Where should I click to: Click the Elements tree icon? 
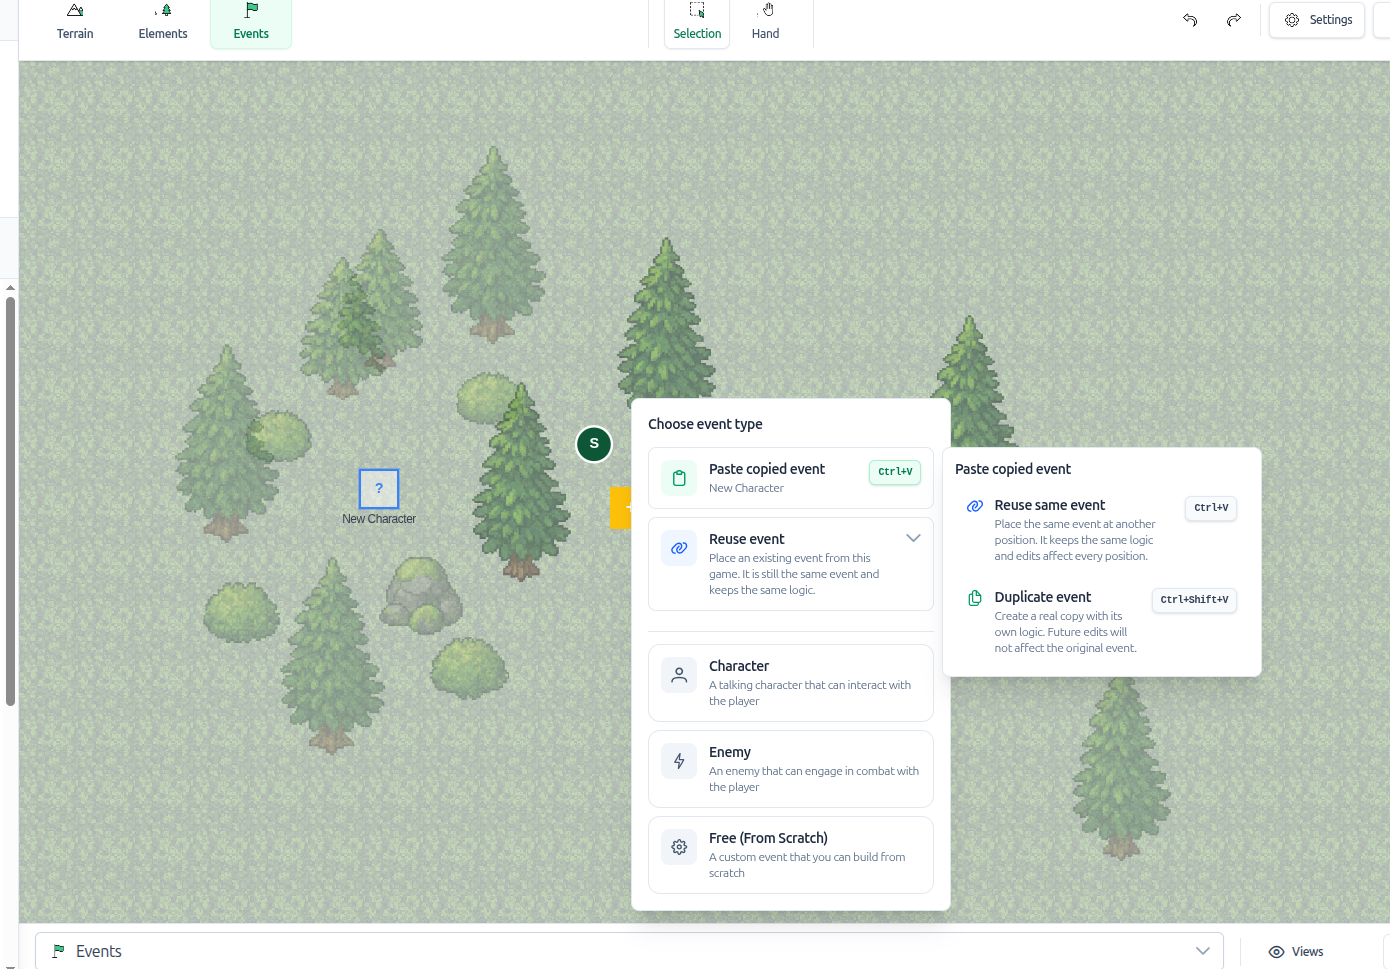164,11
